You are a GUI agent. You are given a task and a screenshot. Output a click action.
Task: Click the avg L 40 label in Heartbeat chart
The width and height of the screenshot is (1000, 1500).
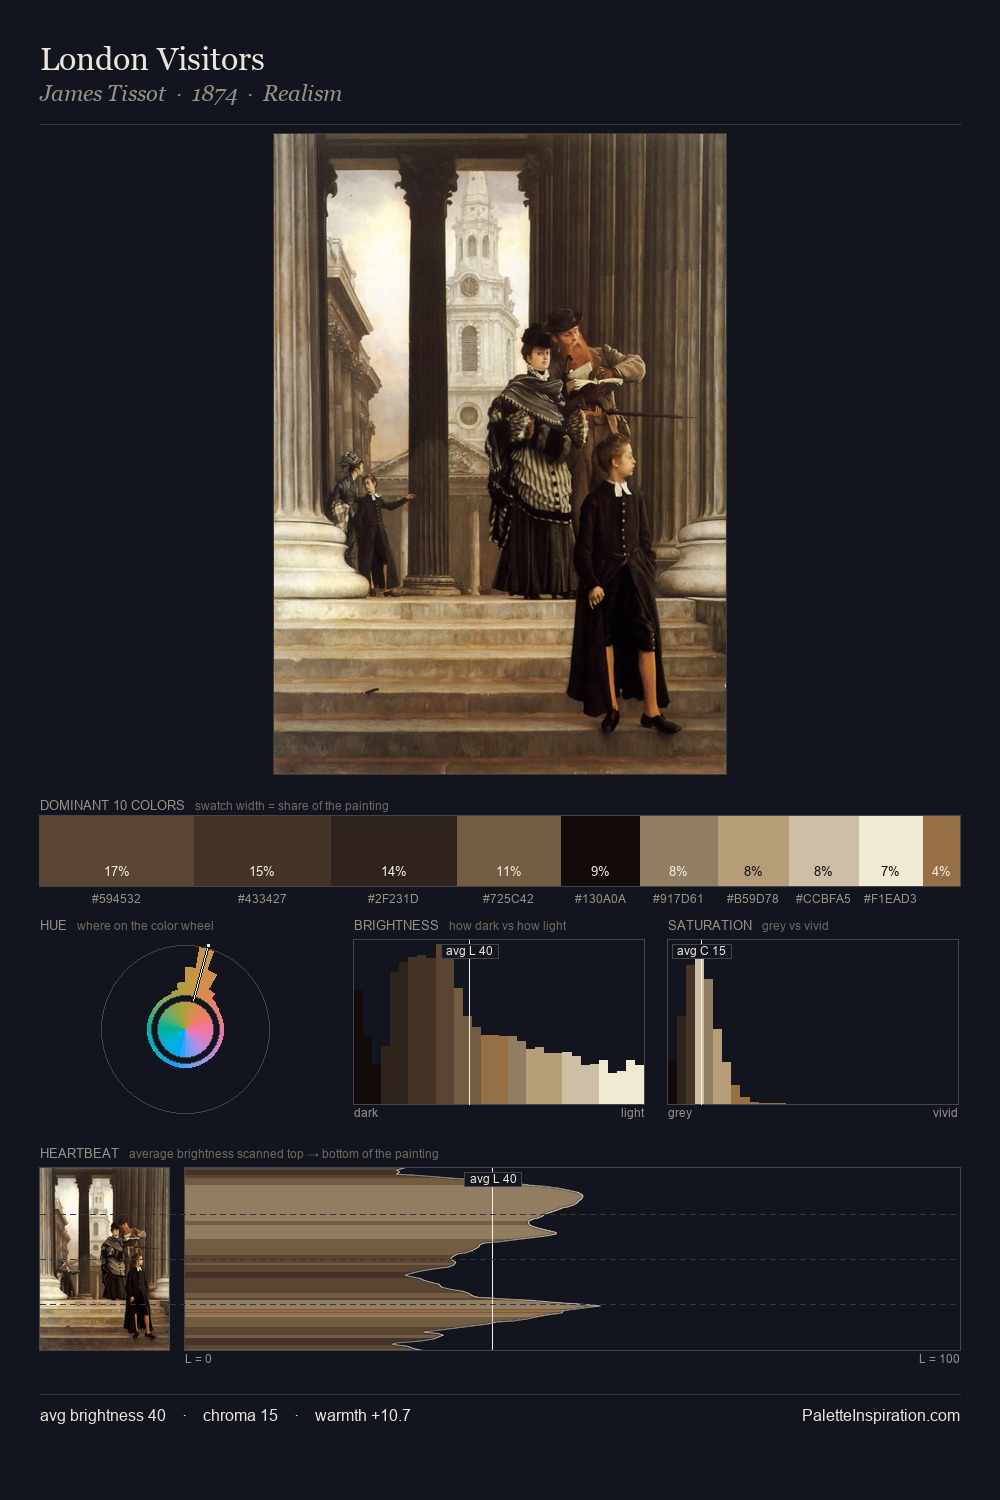point(493,1179)
